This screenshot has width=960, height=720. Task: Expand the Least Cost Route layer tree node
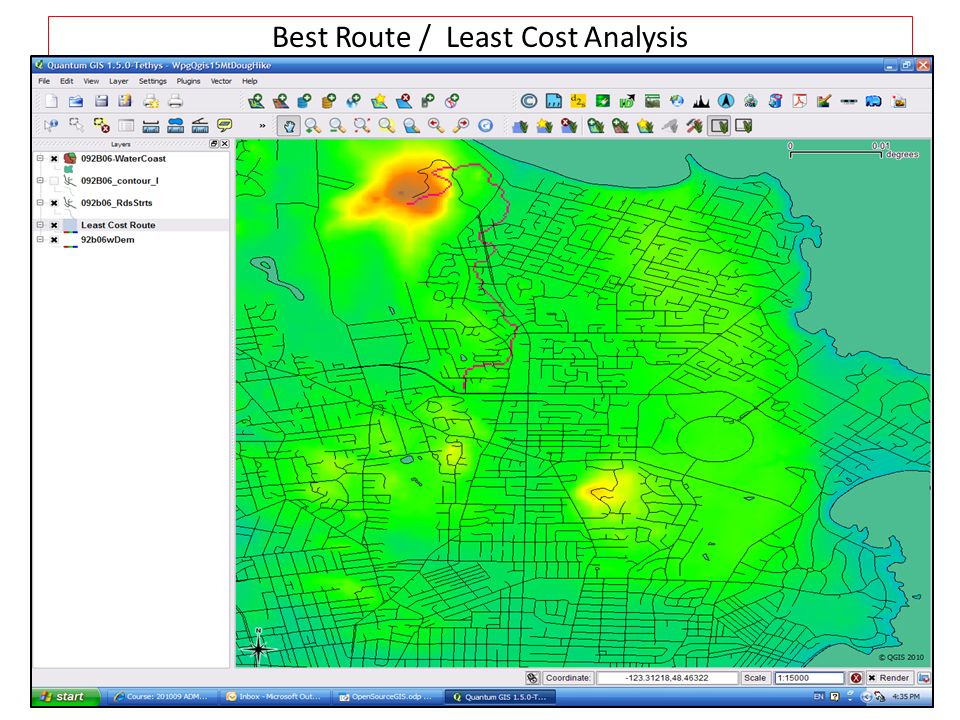(x=40, y=225)
